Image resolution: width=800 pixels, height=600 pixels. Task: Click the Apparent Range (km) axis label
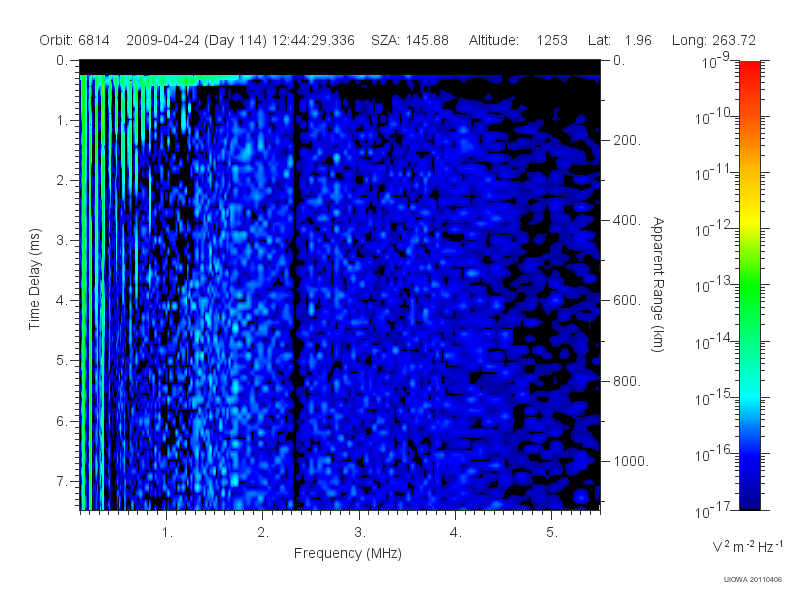[x=659, y=284]
